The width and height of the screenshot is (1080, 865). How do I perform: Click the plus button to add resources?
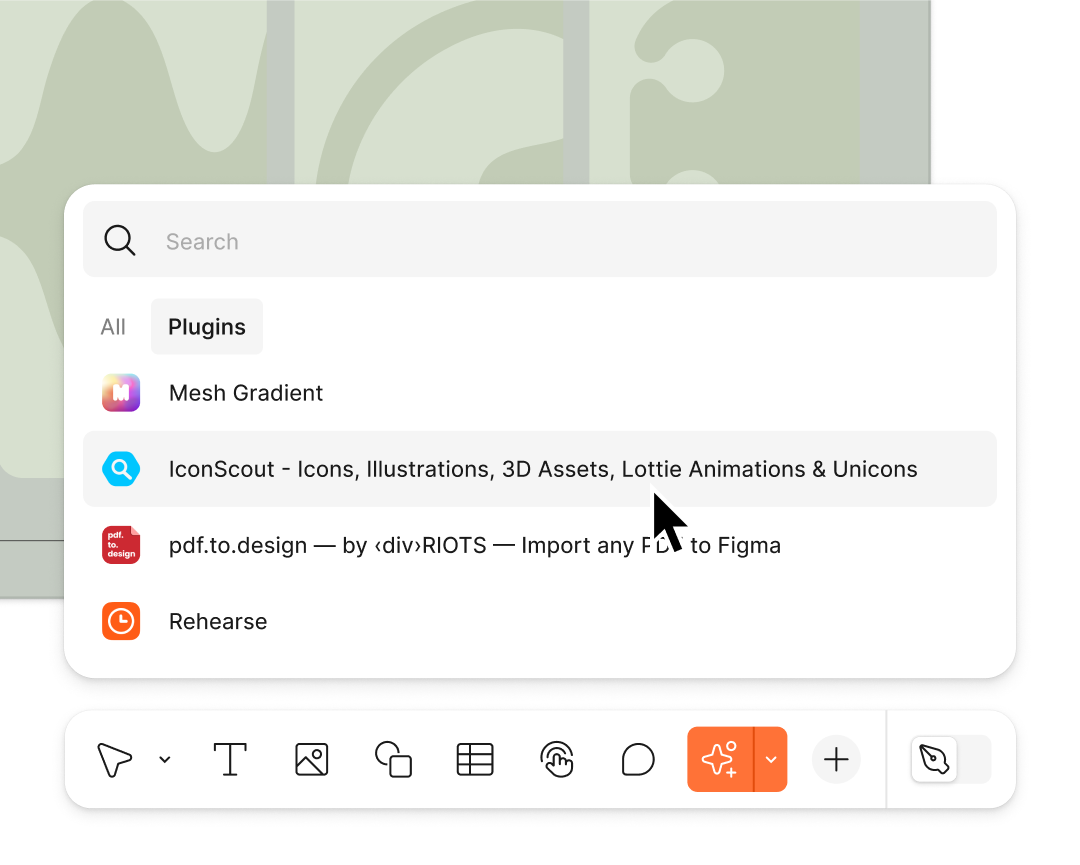coord(836,760)
